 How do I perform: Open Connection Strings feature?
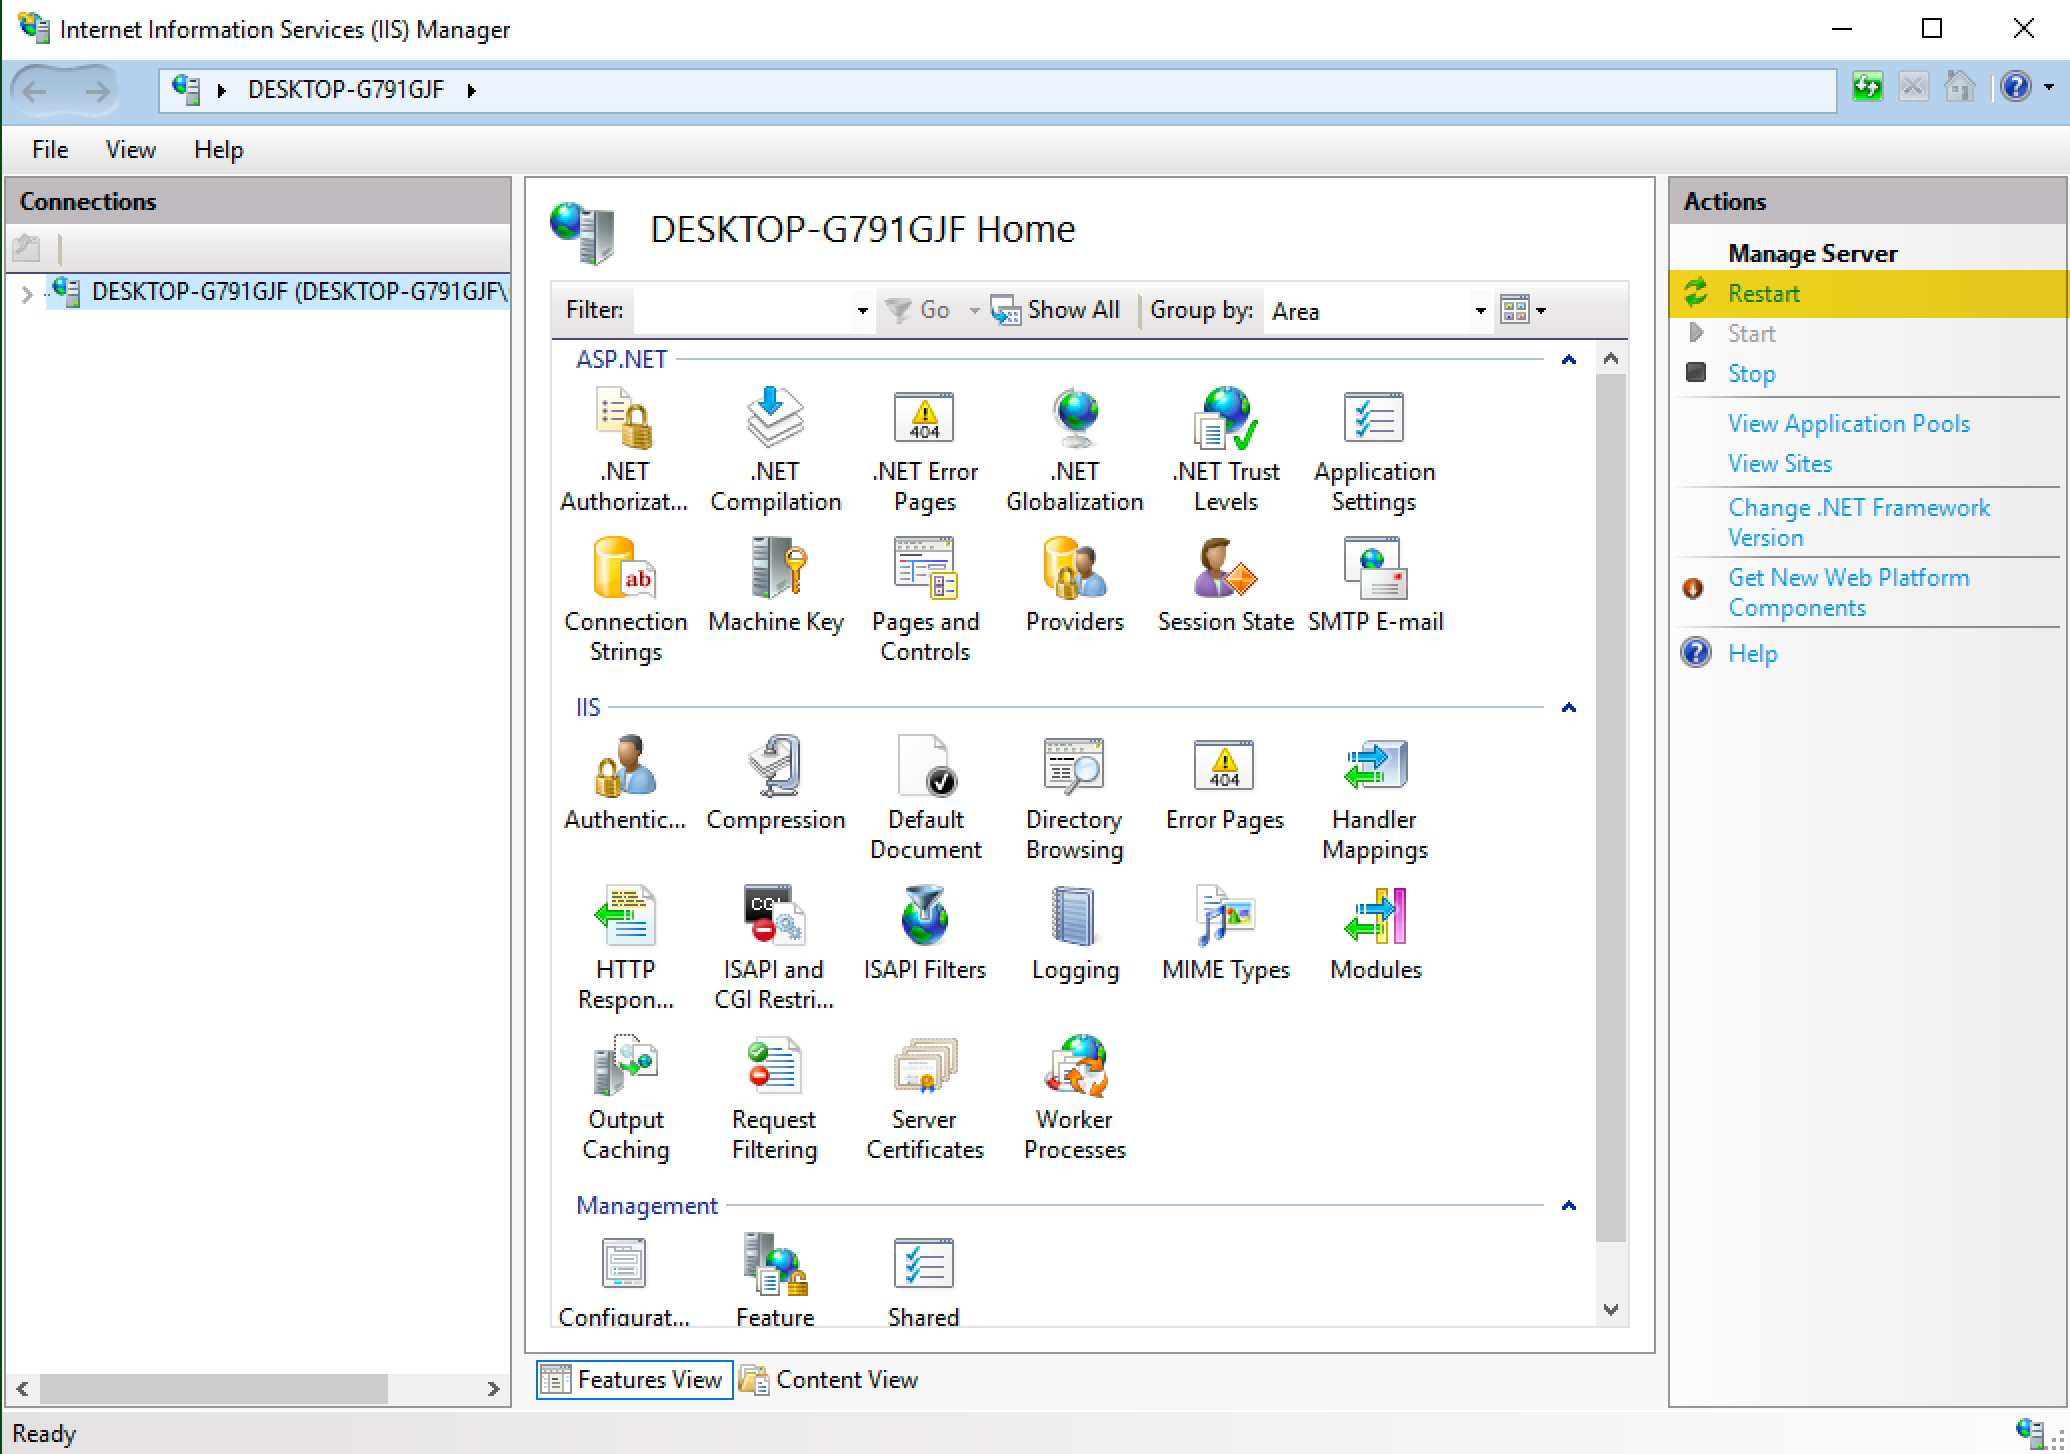pos(625,599)
